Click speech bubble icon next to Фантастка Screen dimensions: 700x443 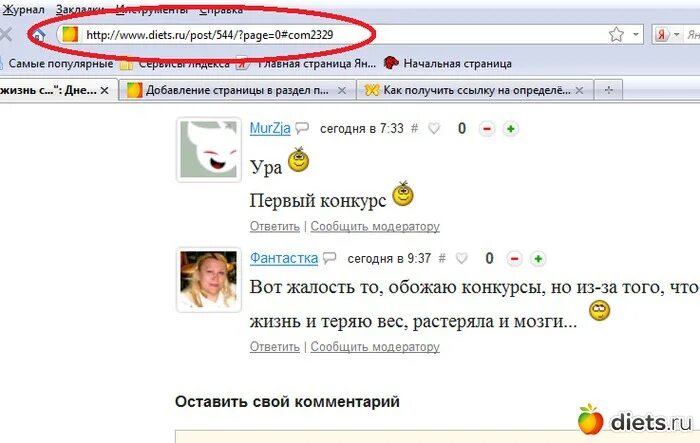[x=329, y=258]
